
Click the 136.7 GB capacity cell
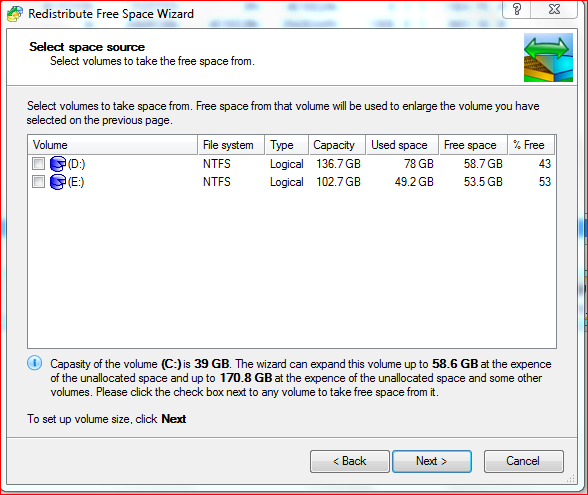338,164
